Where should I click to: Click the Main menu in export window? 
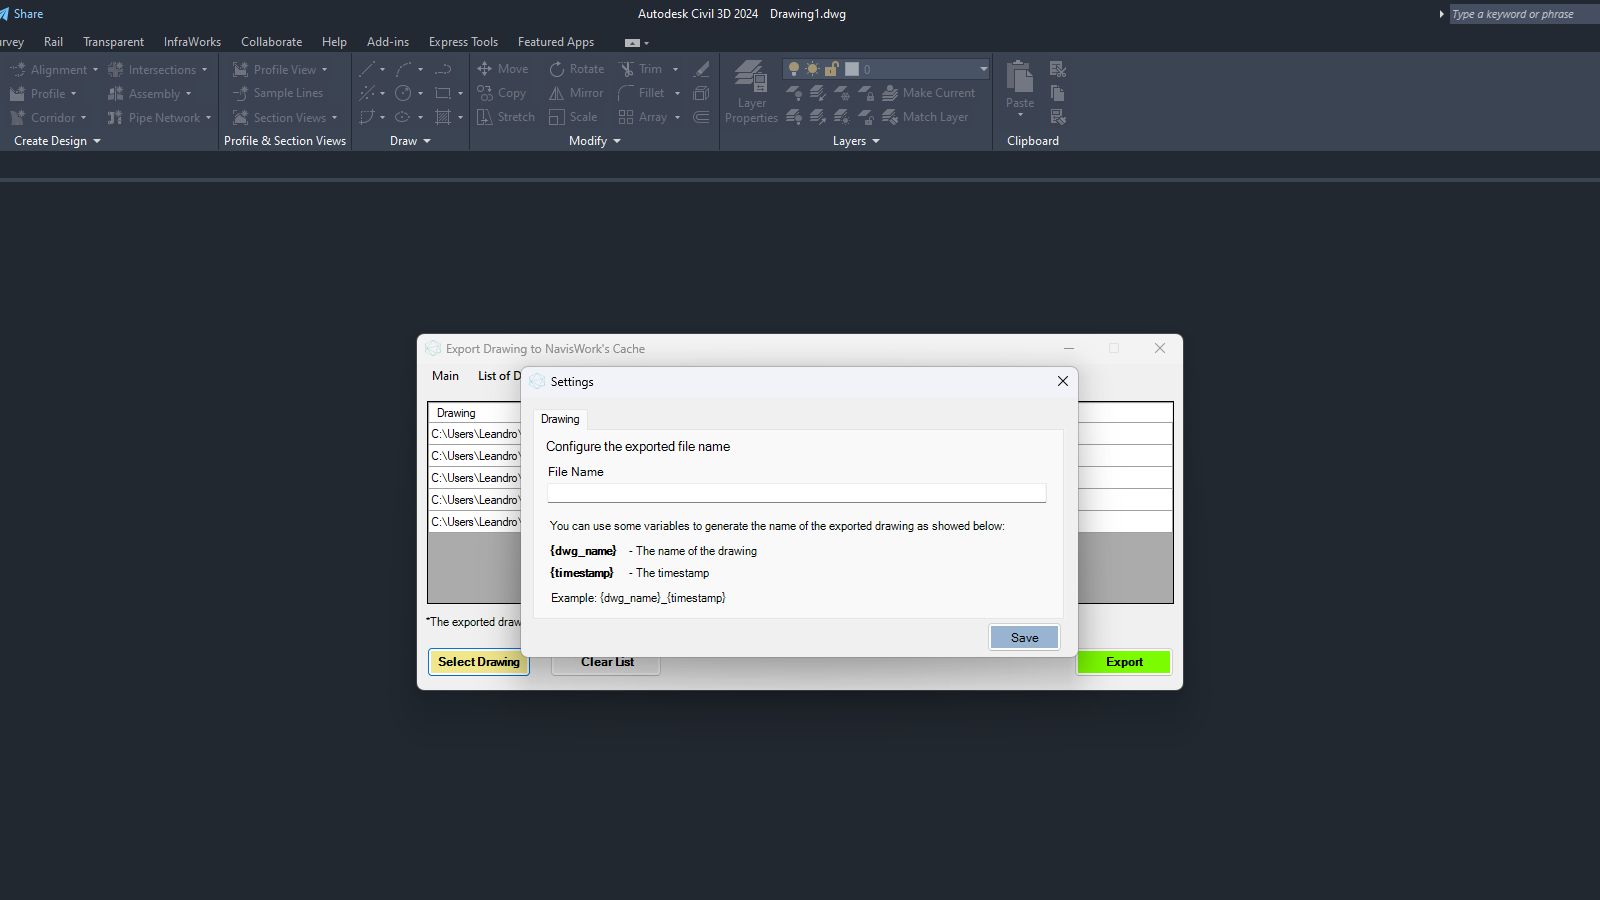445,376
